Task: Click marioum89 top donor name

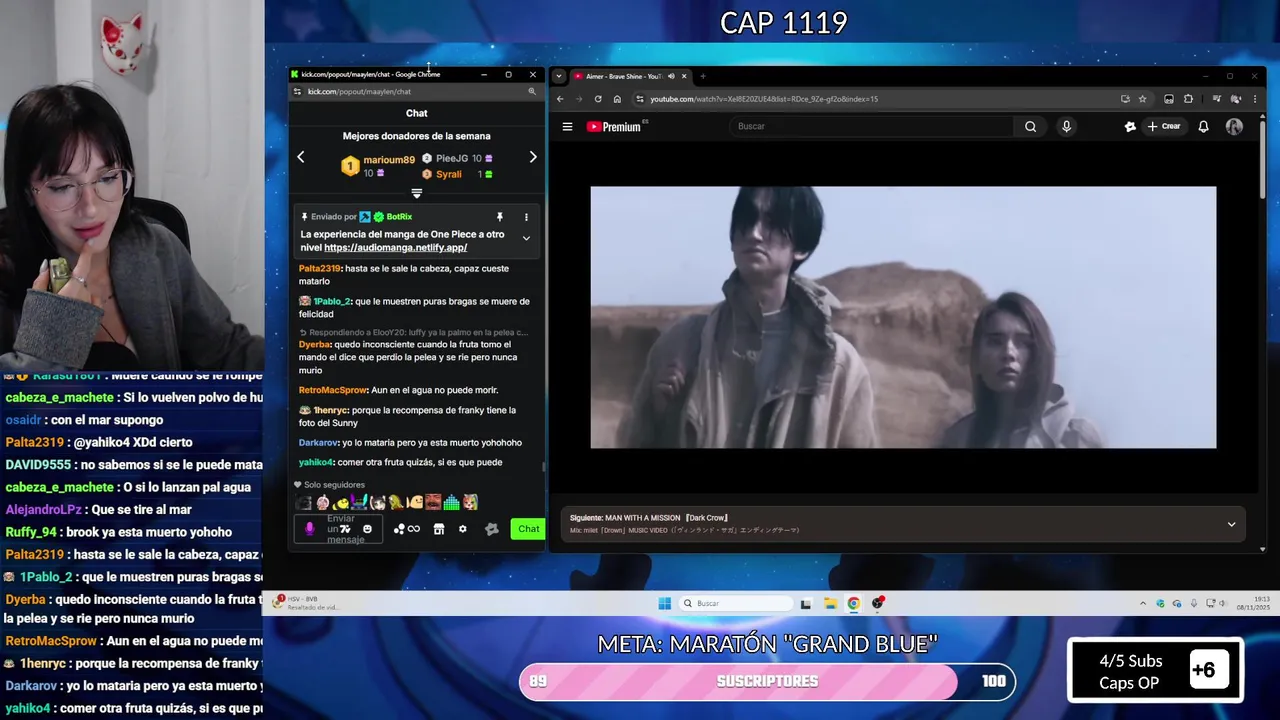Action: point(389,160)
